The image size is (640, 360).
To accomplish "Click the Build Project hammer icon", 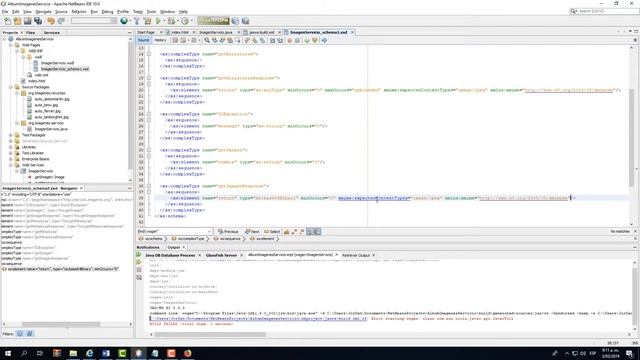I will point(137,21).
